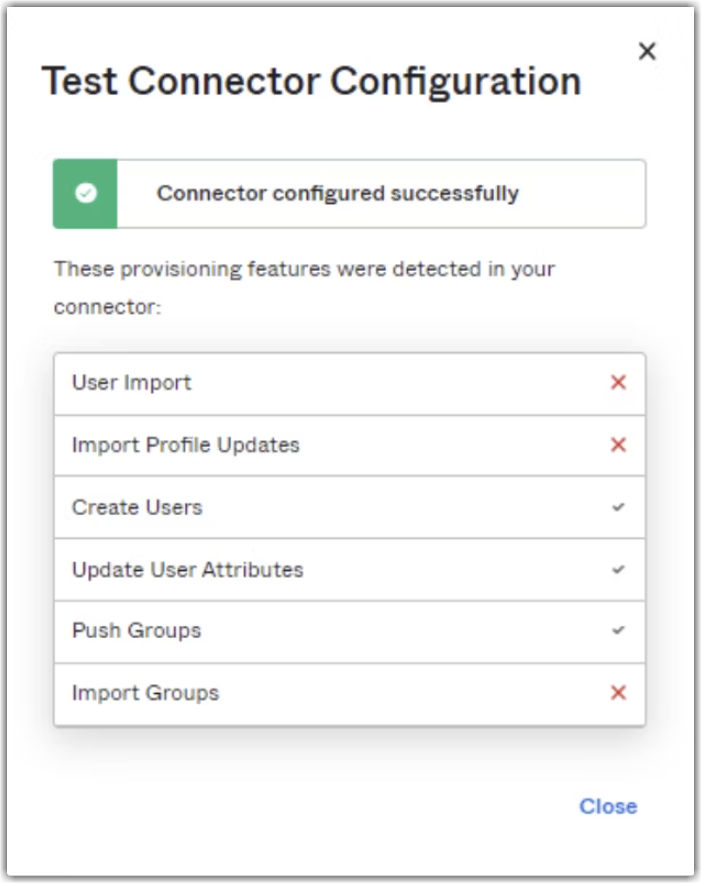
Task: Click the word connector below description
Action: pyautogui.click(x=107, y=307)
